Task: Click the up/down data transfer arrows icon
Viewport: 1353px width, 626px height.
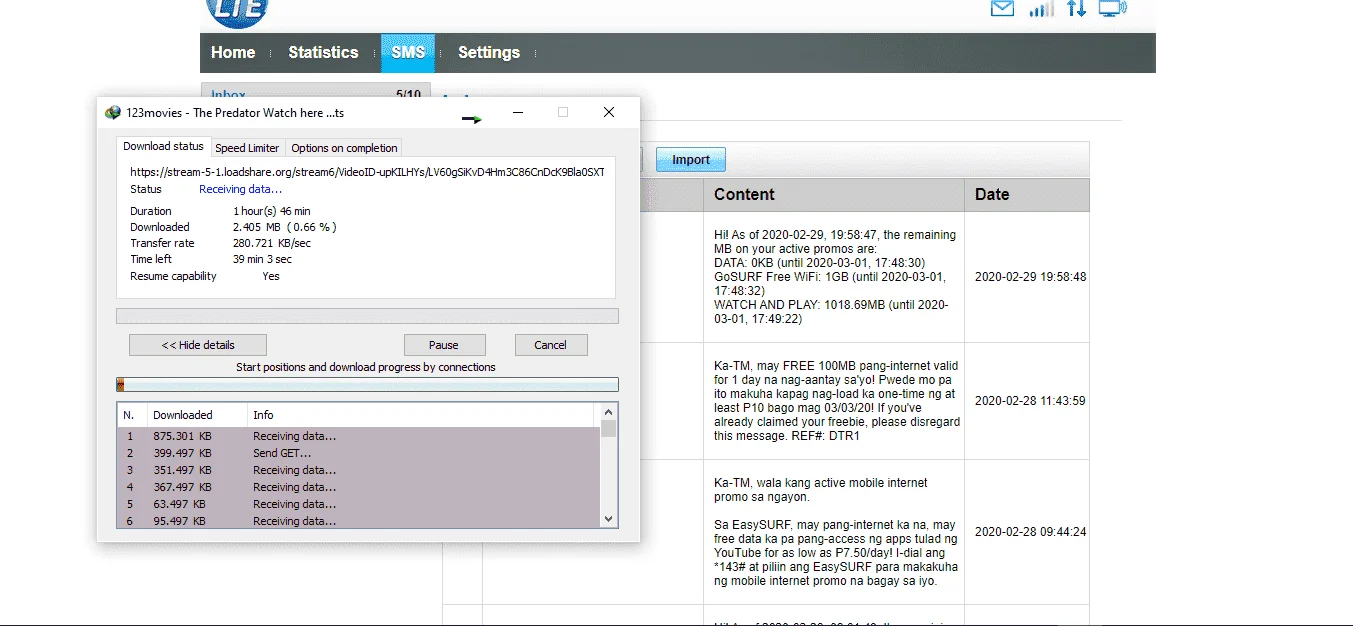Action: 1076,9
